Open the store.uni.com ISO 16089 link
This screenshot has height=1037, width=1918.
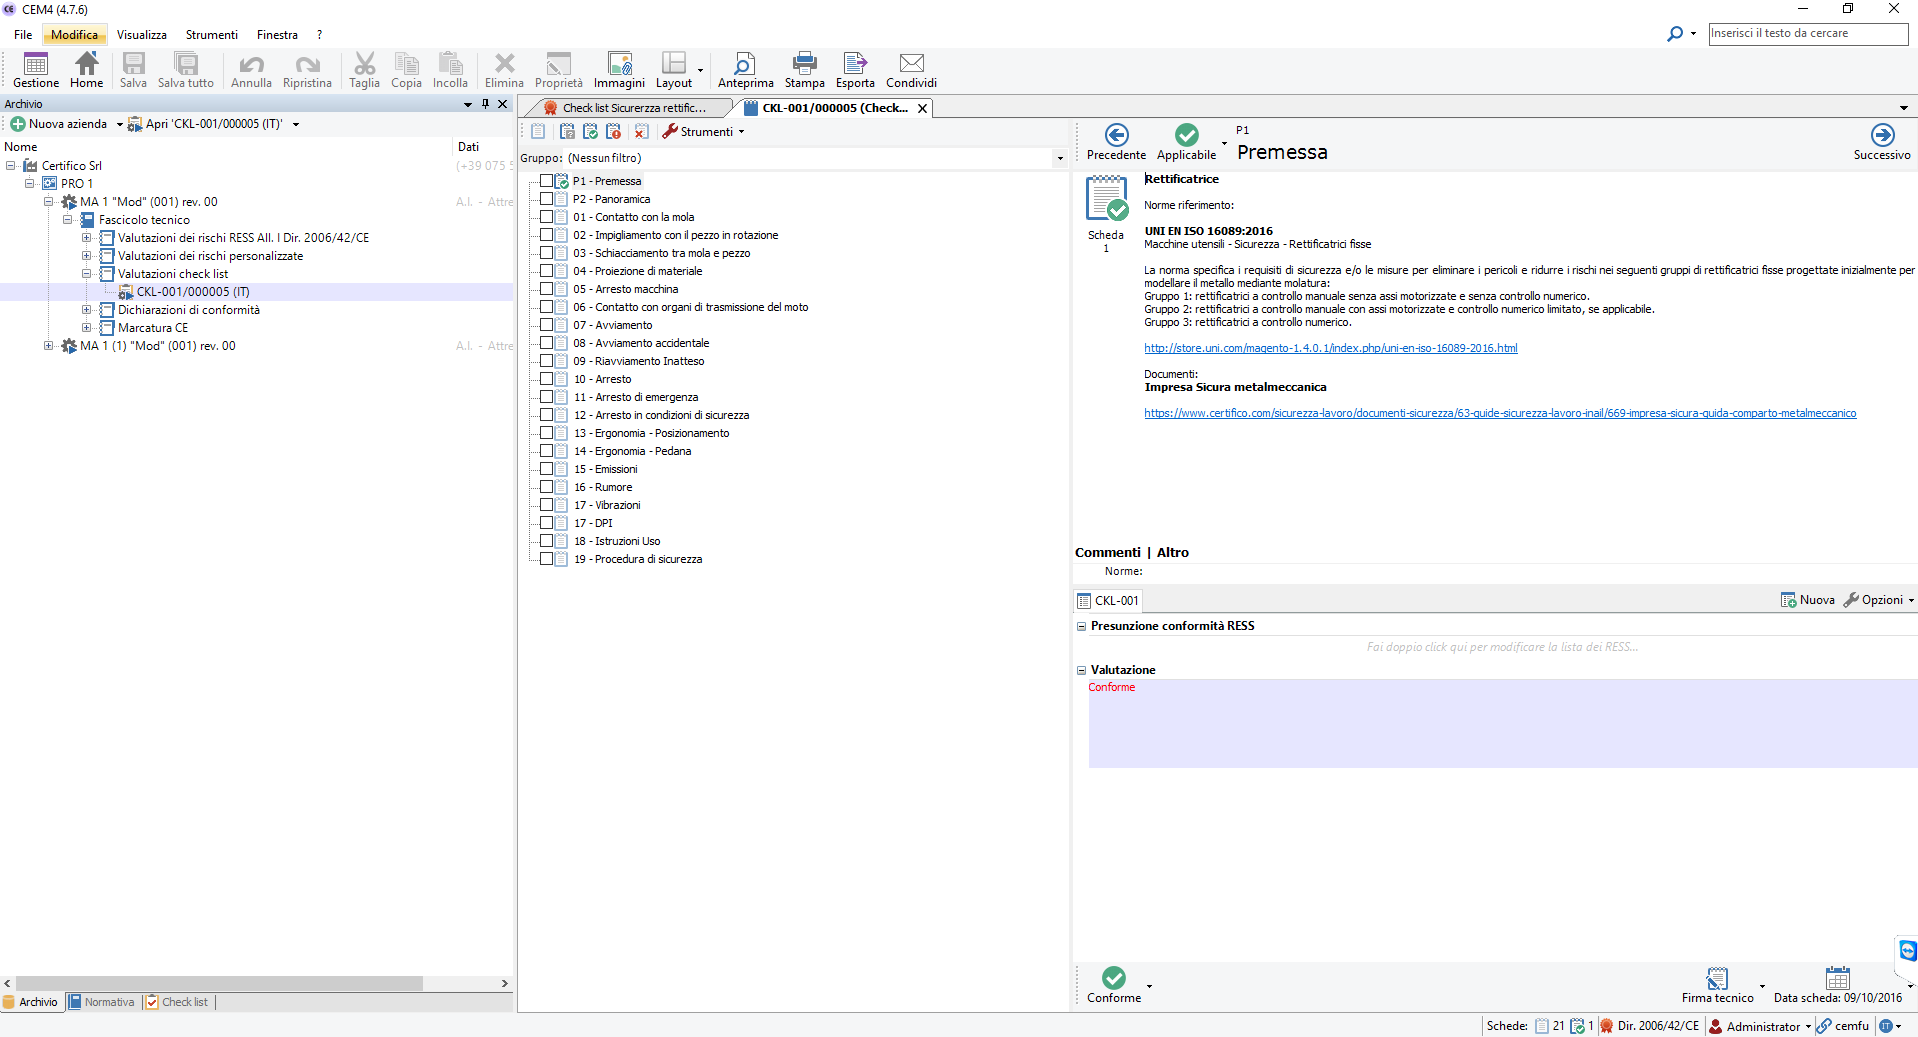1330,348
